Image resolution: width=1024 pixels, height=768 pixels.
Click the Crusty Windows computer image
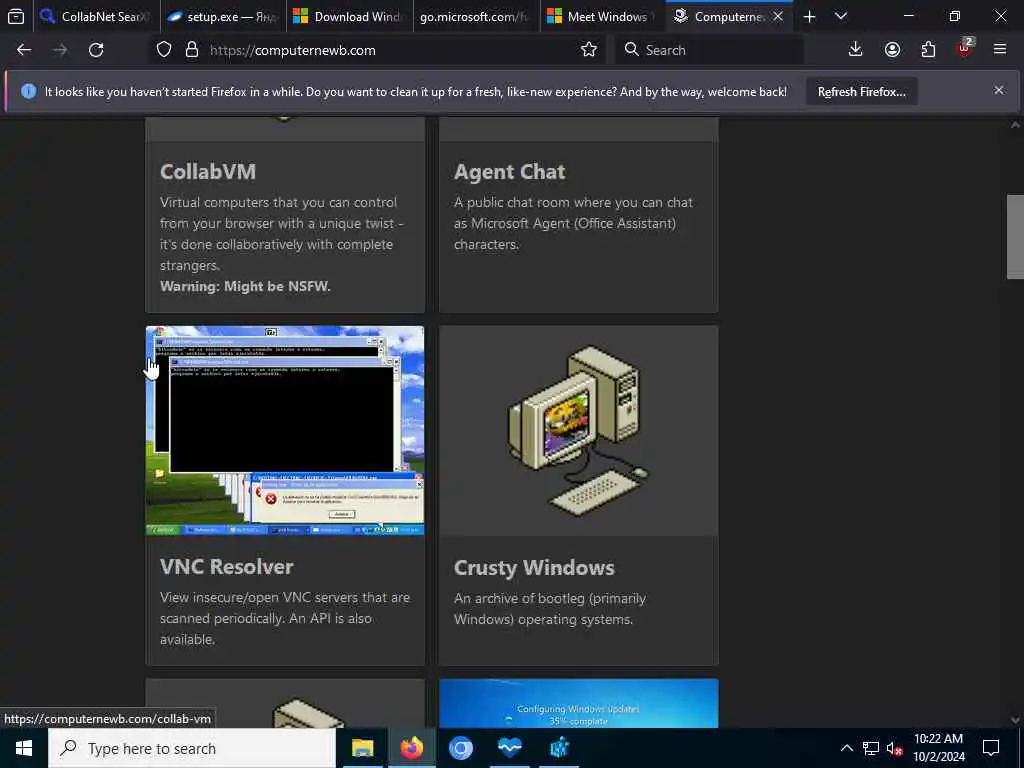point(579,430)
